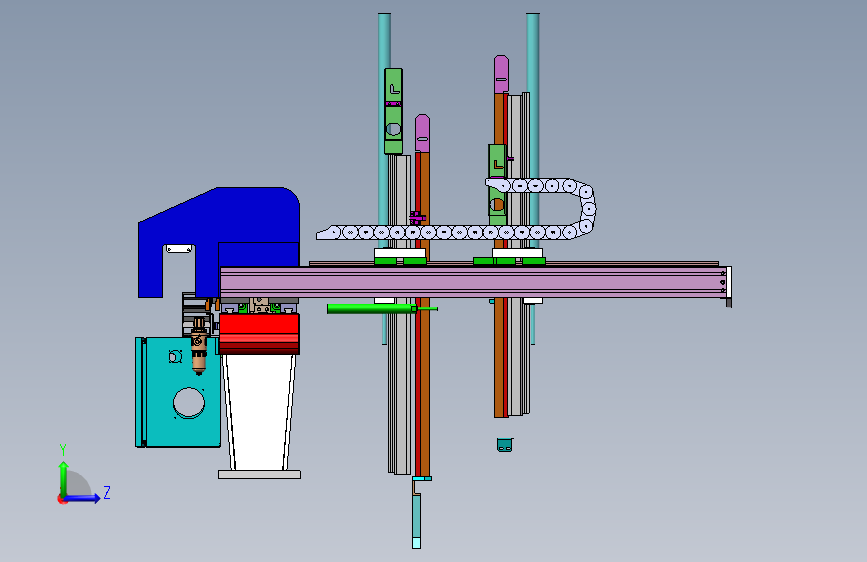The image size is (867, 562).
Task: Select the gray base plate under the hopper
Action: click(259, 474)
